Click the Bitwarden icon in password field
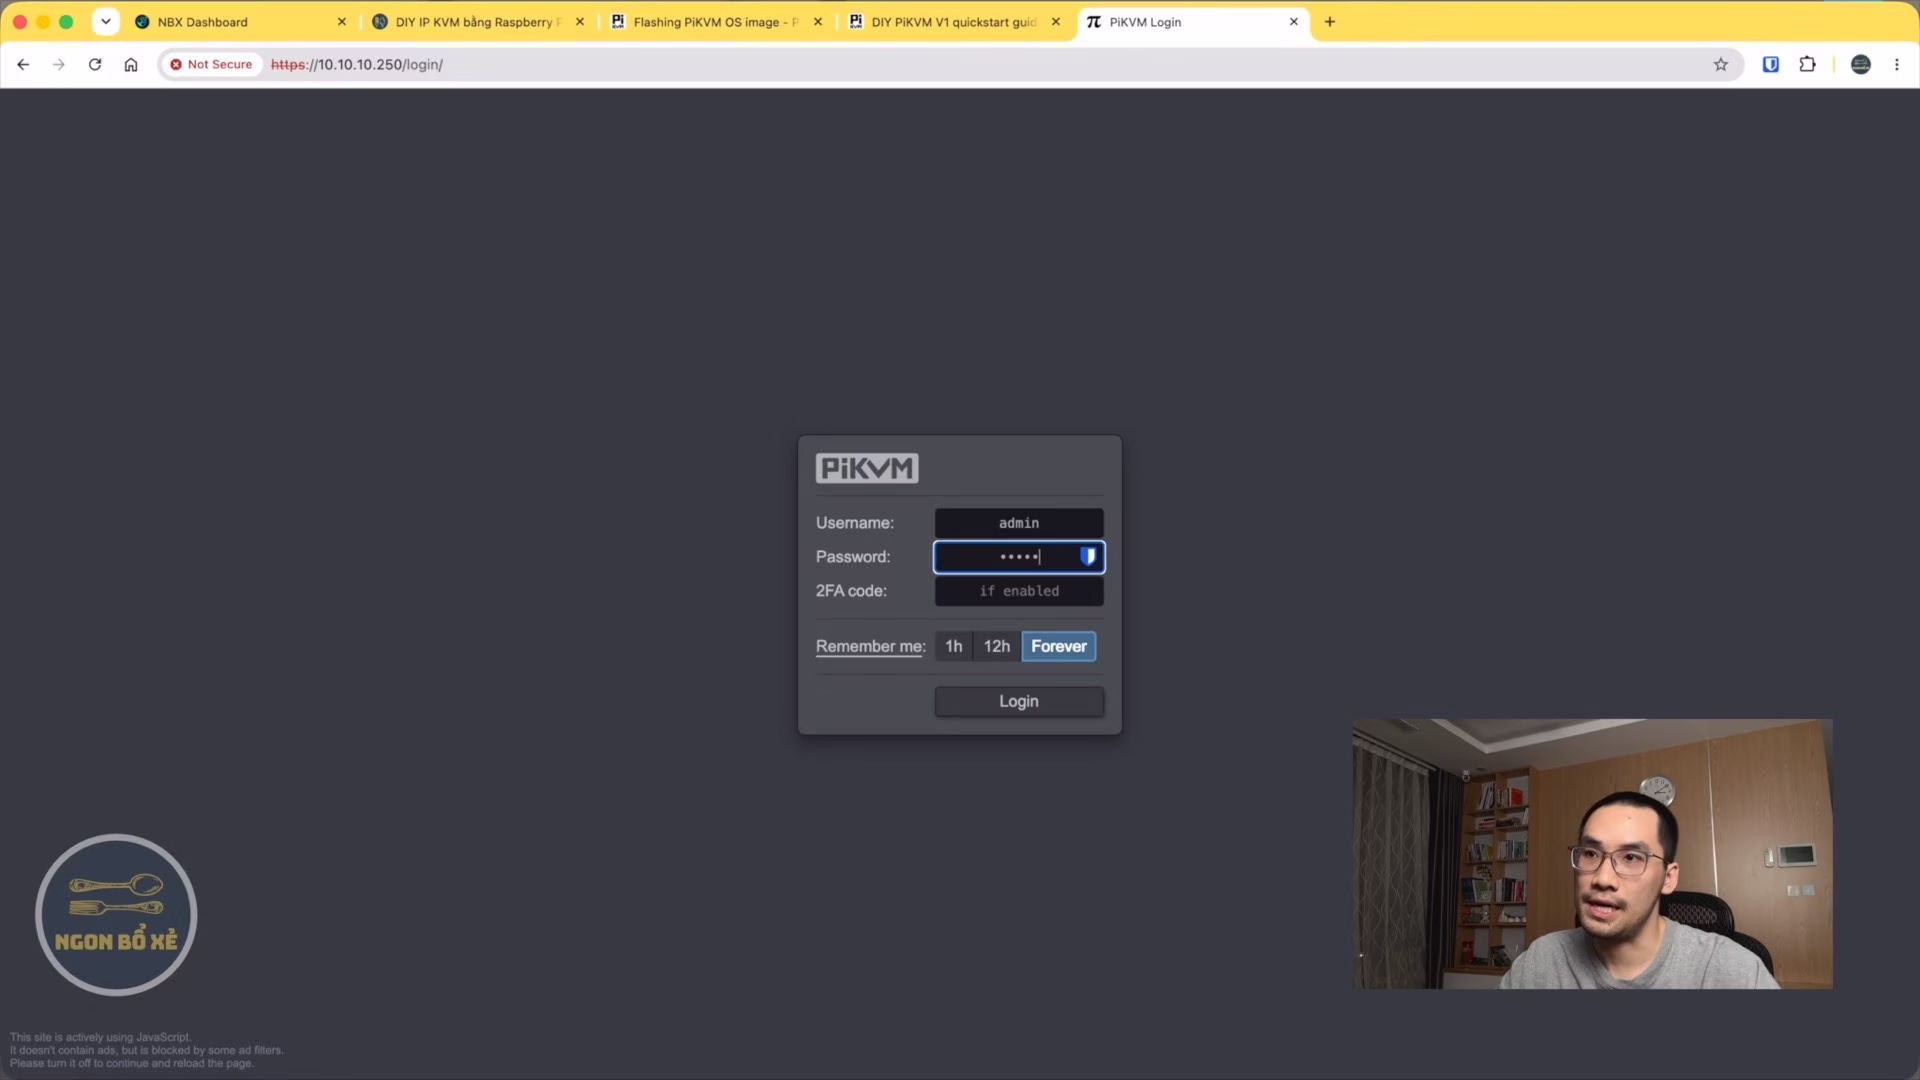The width and height of the screenshot is (1920, 1080). pos(1088,557)
